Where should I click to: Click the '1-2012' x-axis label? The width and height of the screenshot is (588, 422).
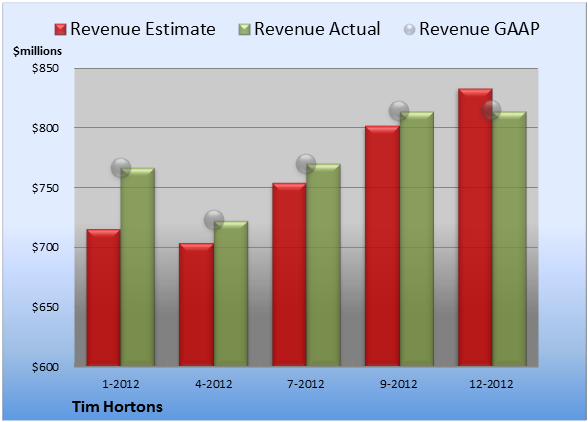click(x=121, y=384)
